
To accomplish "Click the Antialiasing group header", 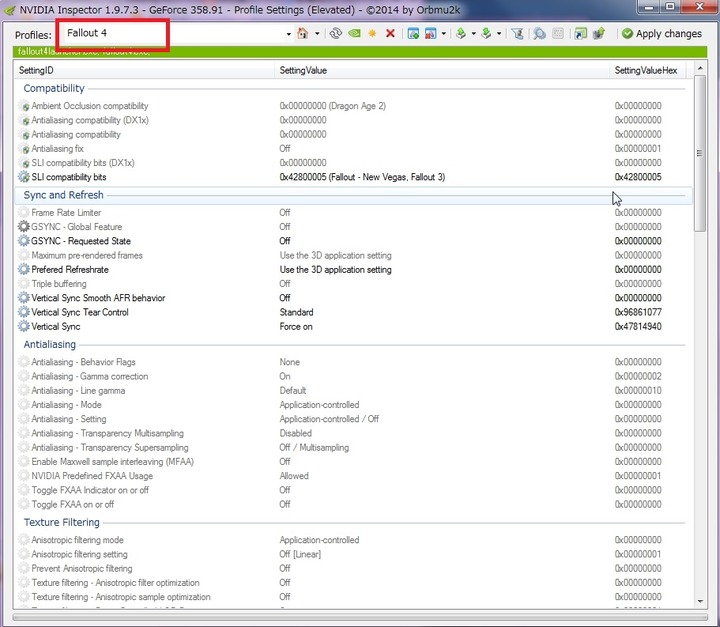I will 50,345.
